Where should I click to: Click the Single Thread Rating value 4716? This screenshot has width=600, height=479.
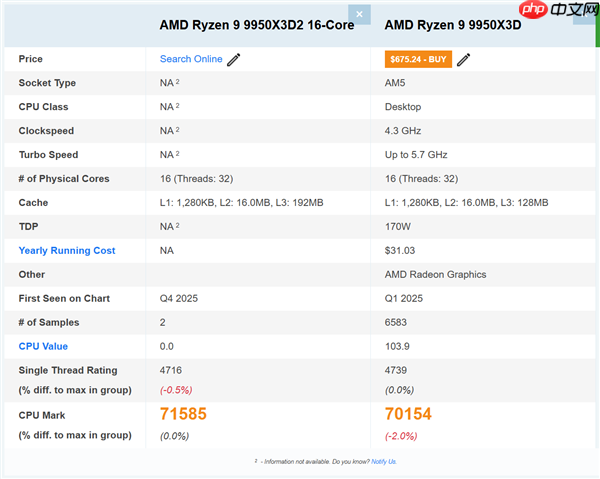(x=171, y=370)
